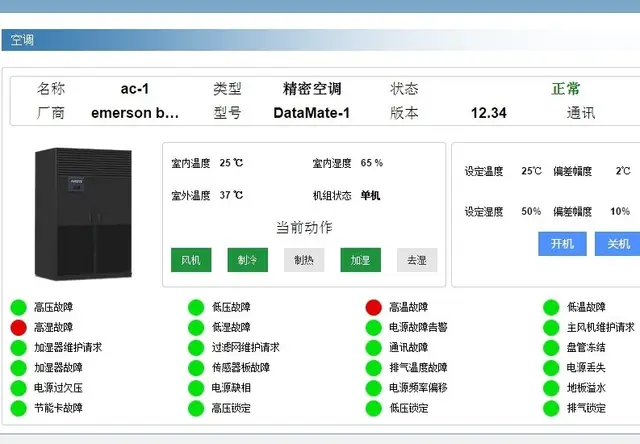This screenshot has height=444, width=640.
Task: Click the 设定湿度 value 50%
Action: (531, 211)
